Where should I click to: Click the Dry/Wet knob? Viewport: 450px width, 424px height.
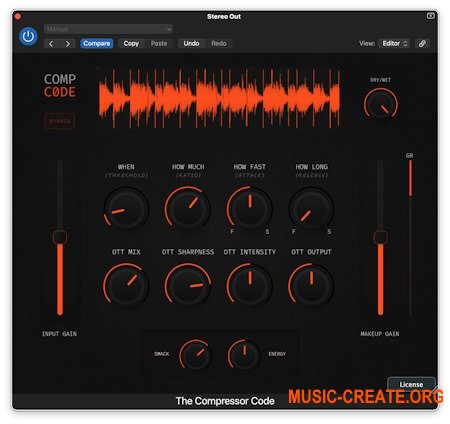[381, 104]
